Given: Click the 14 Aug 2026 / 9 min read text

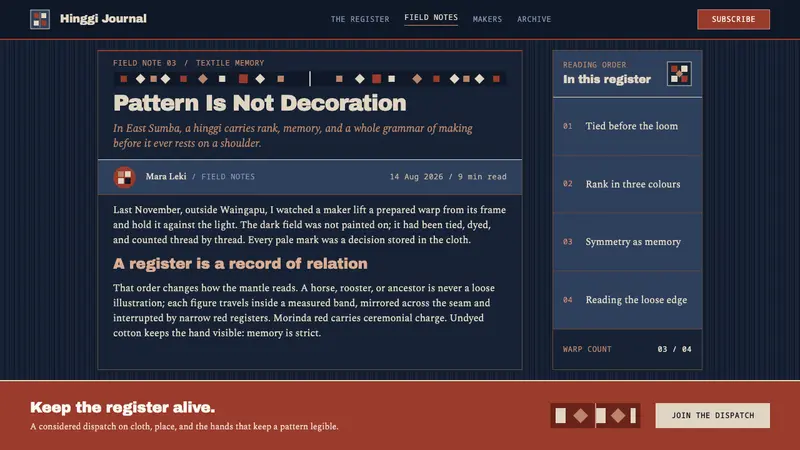Looking at the screenshot, I should [x=448, y=177].
